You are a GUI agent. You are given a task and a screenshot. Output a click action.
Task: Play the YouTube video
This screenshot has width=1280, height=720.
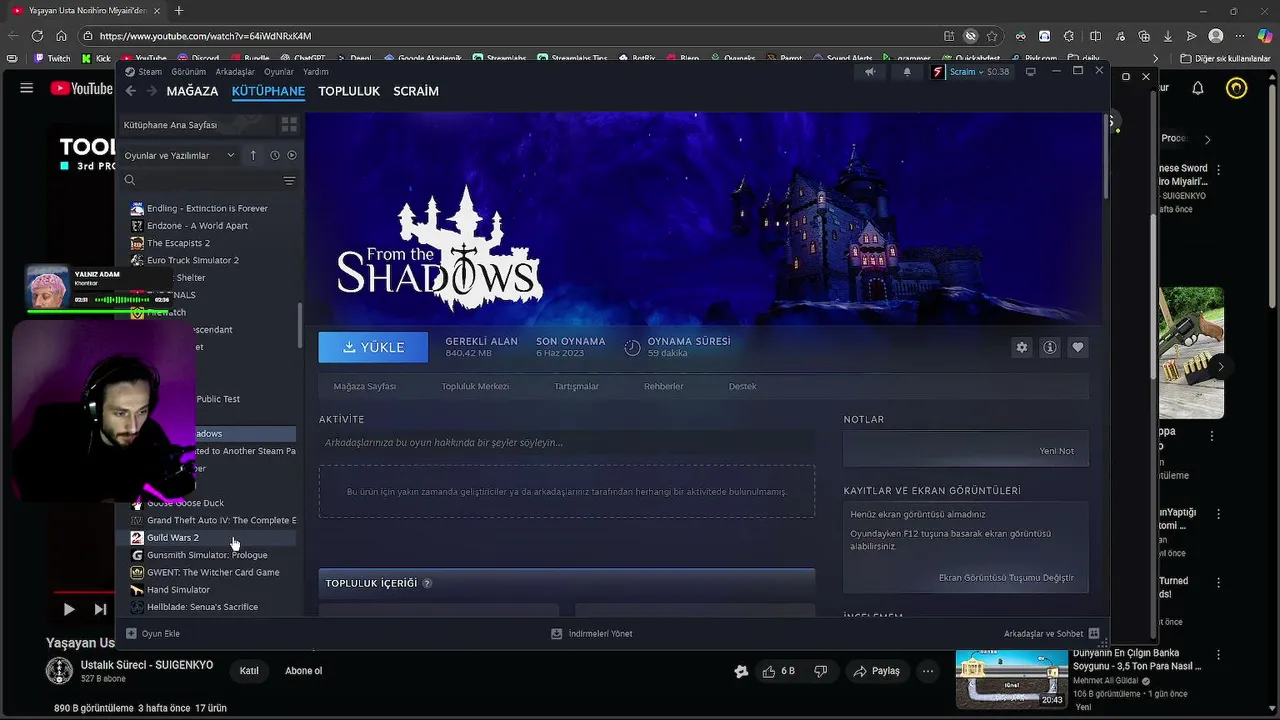[68, 609]
